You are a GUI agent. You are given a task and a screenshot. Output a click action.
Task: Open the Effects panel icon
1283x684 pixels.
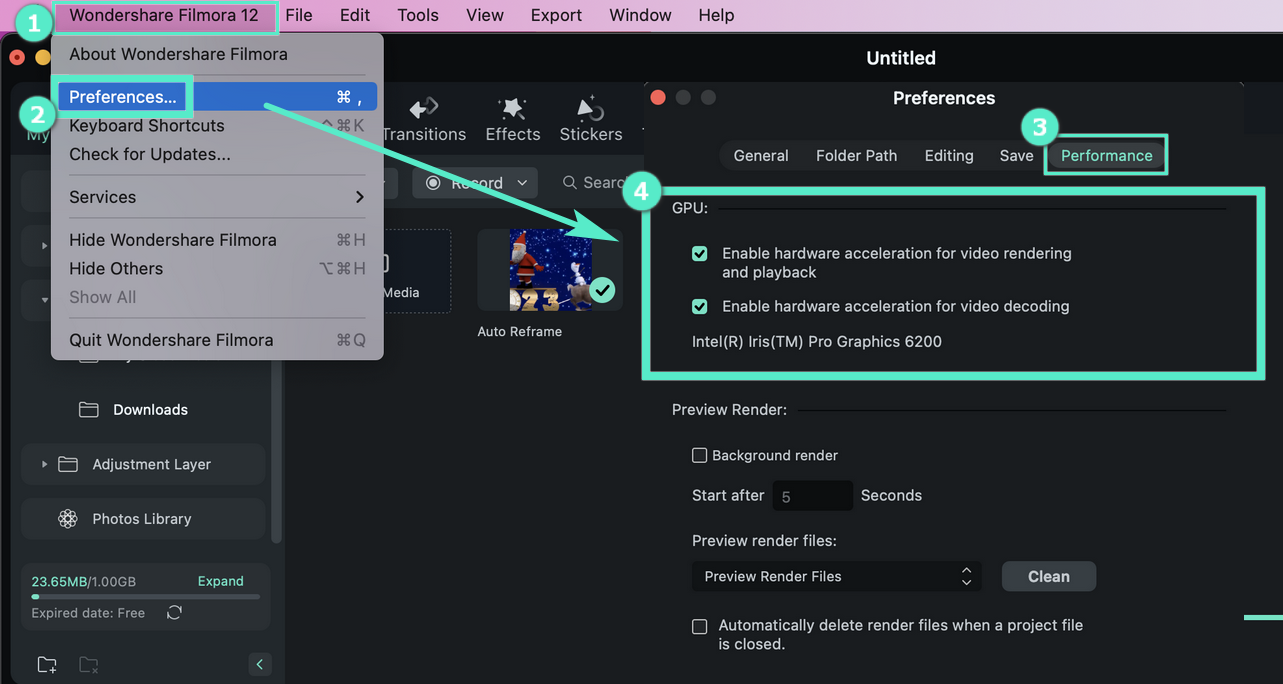click(x=513, y=108)
